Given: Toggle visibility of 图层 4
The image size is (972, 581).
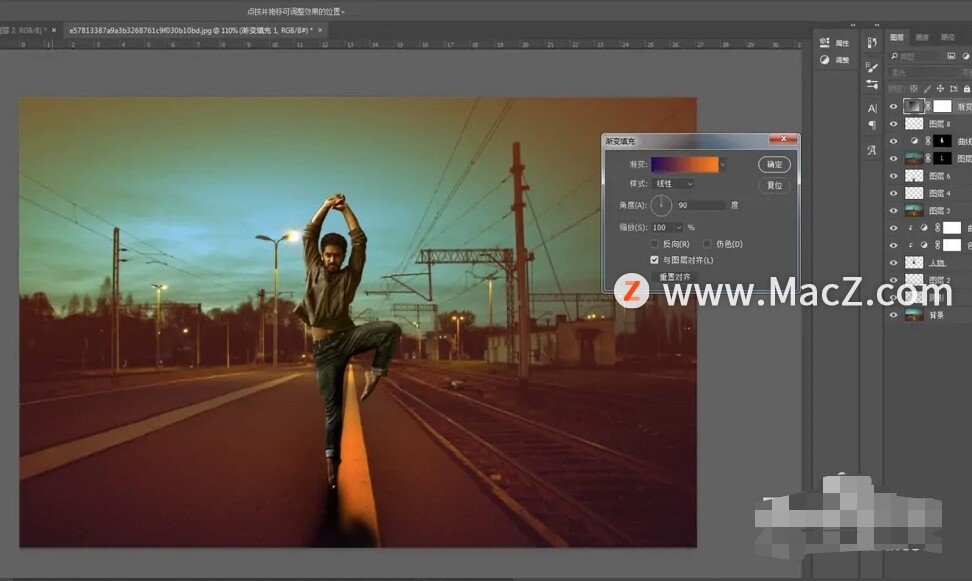Looking at the screenshot, I should coord(893,193).
